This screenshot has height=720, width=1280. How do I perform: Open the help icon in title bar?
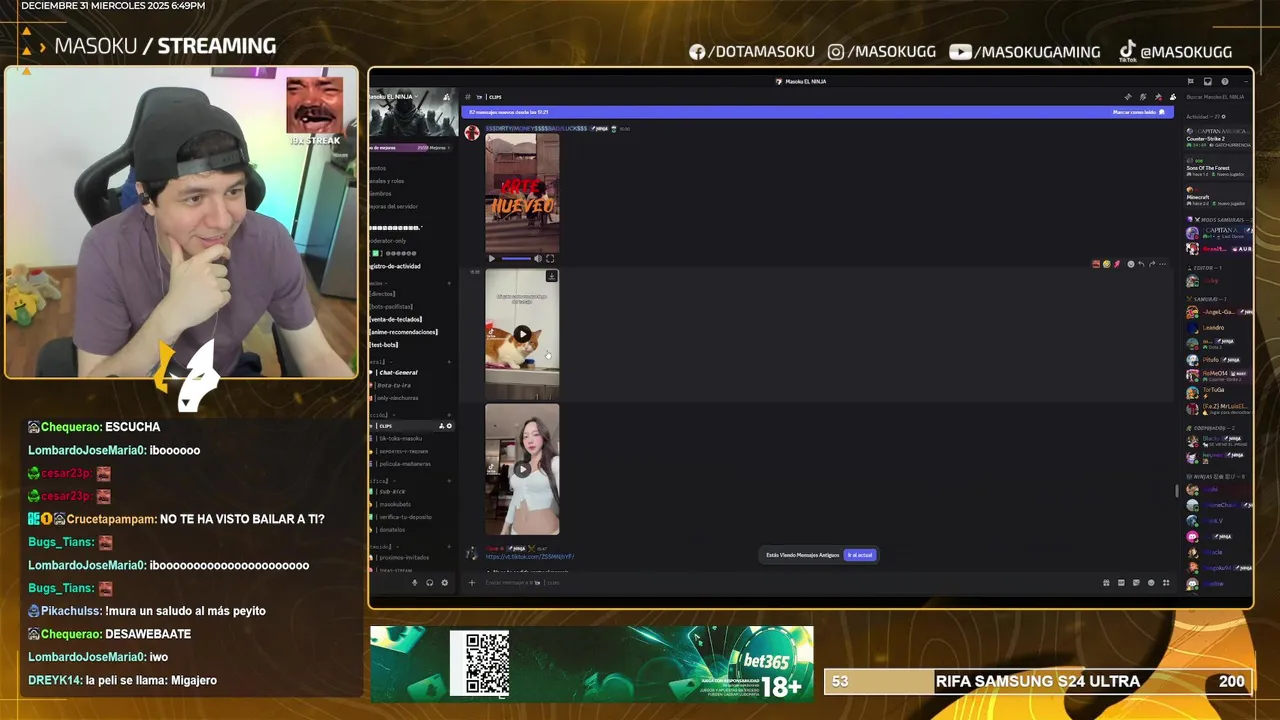point(1225,82)
